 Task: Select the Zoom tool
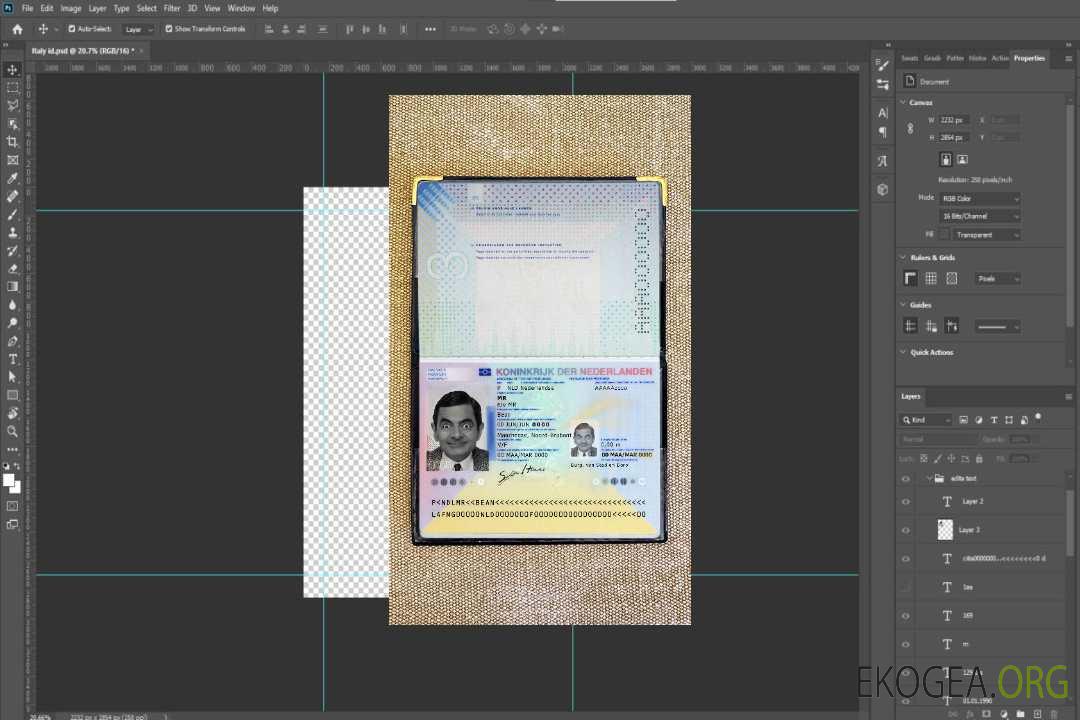(x=12, y=431)
